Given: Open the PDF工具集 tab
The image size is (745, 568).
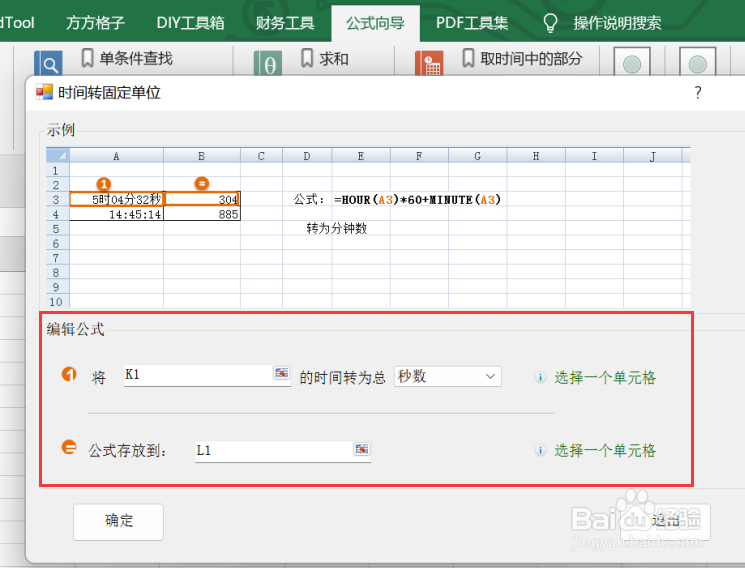Looking at the screenshot, I should 472,23.
